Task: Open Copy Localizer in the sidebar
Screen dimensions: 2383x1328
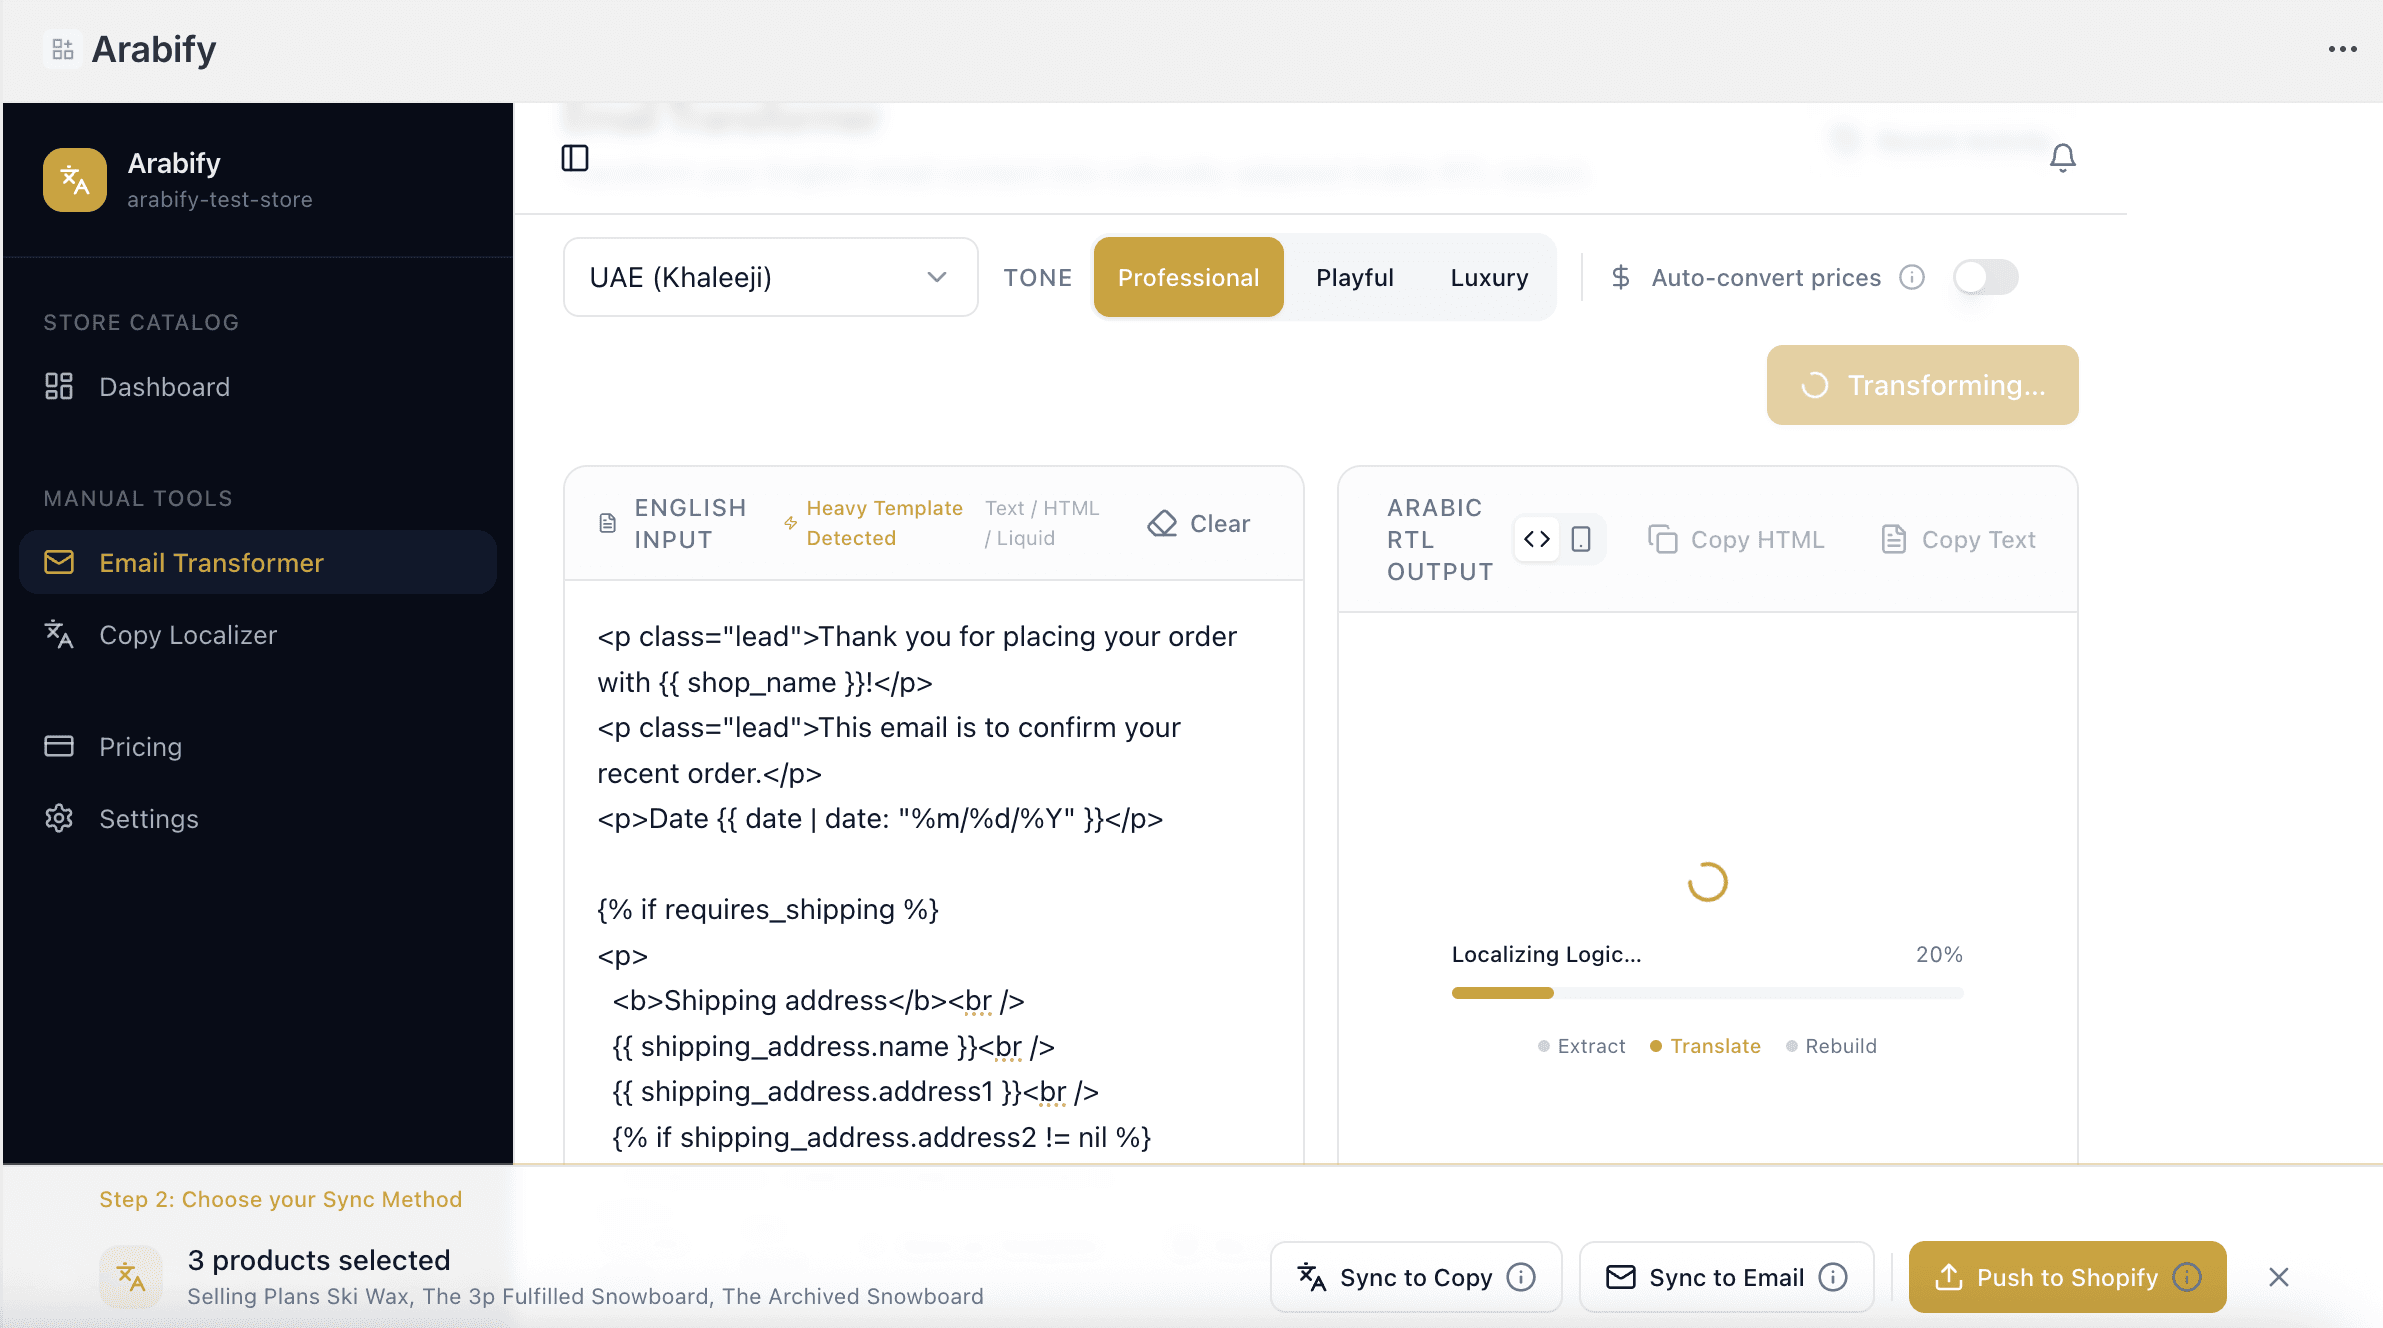Action: (x=187, y=635)
